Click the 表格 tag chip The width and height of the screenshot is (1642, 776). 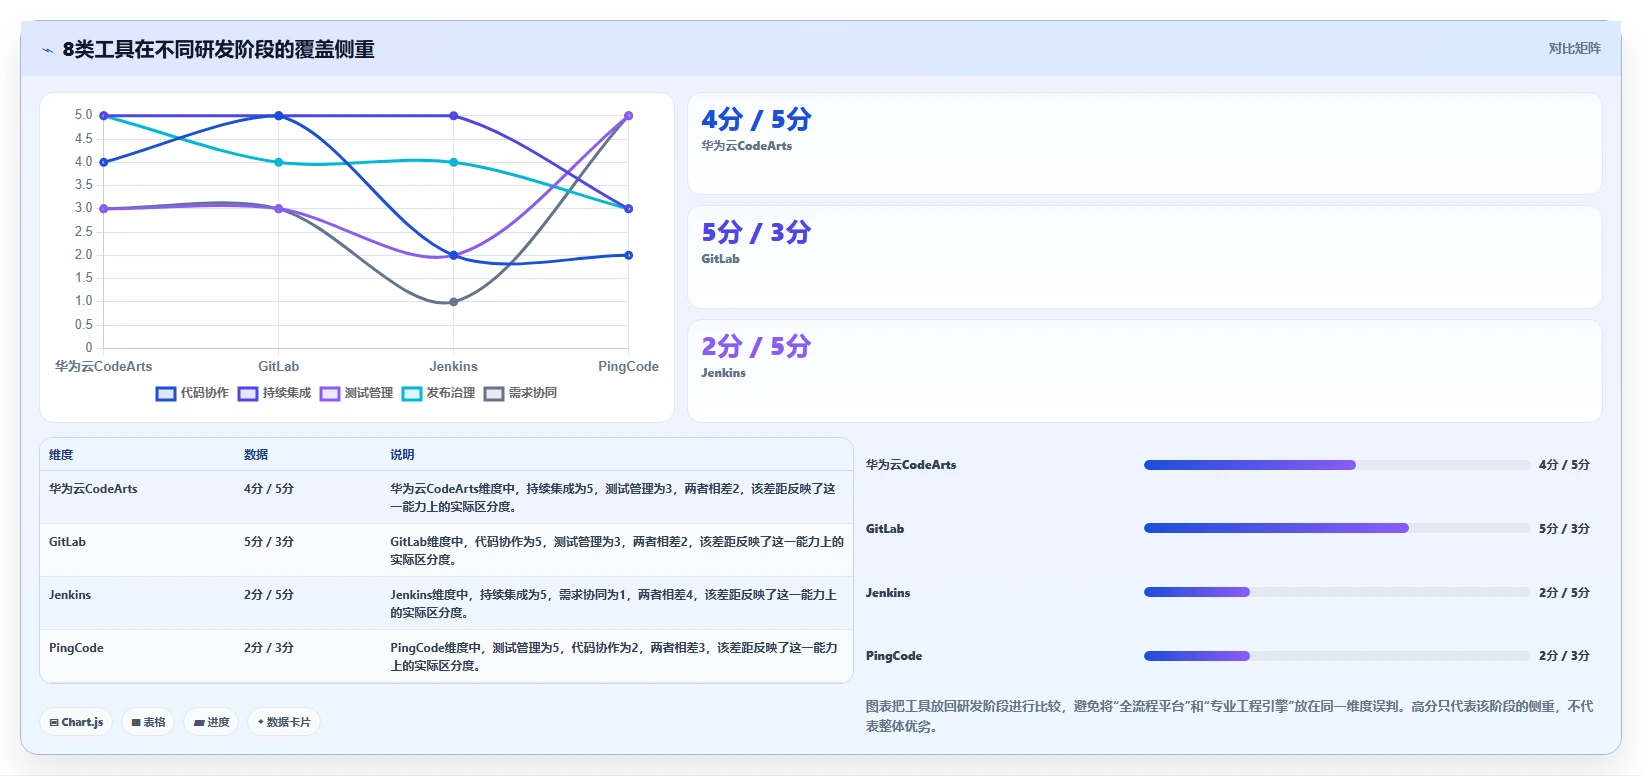click(148, 722)
